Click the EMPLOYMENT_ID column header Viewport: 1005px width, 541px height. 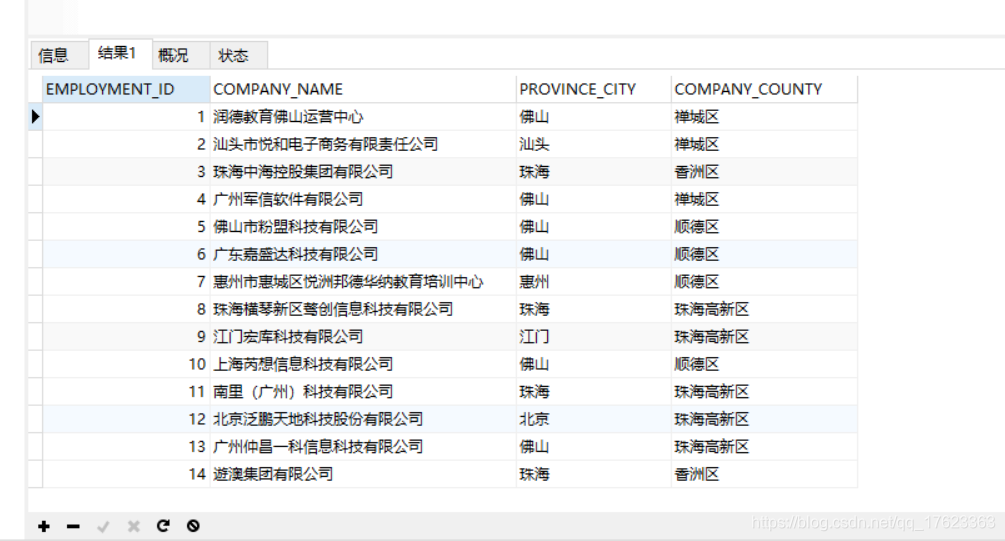[126, 89]
